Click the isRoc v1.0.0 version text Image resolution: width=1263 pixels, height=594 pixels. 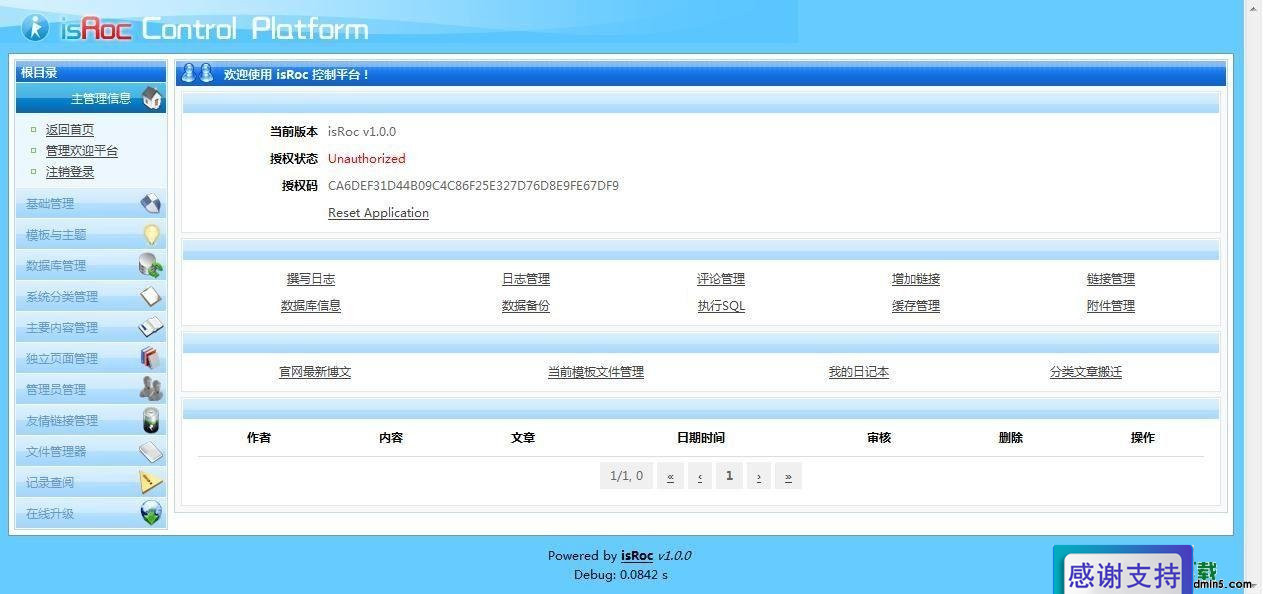362,132
